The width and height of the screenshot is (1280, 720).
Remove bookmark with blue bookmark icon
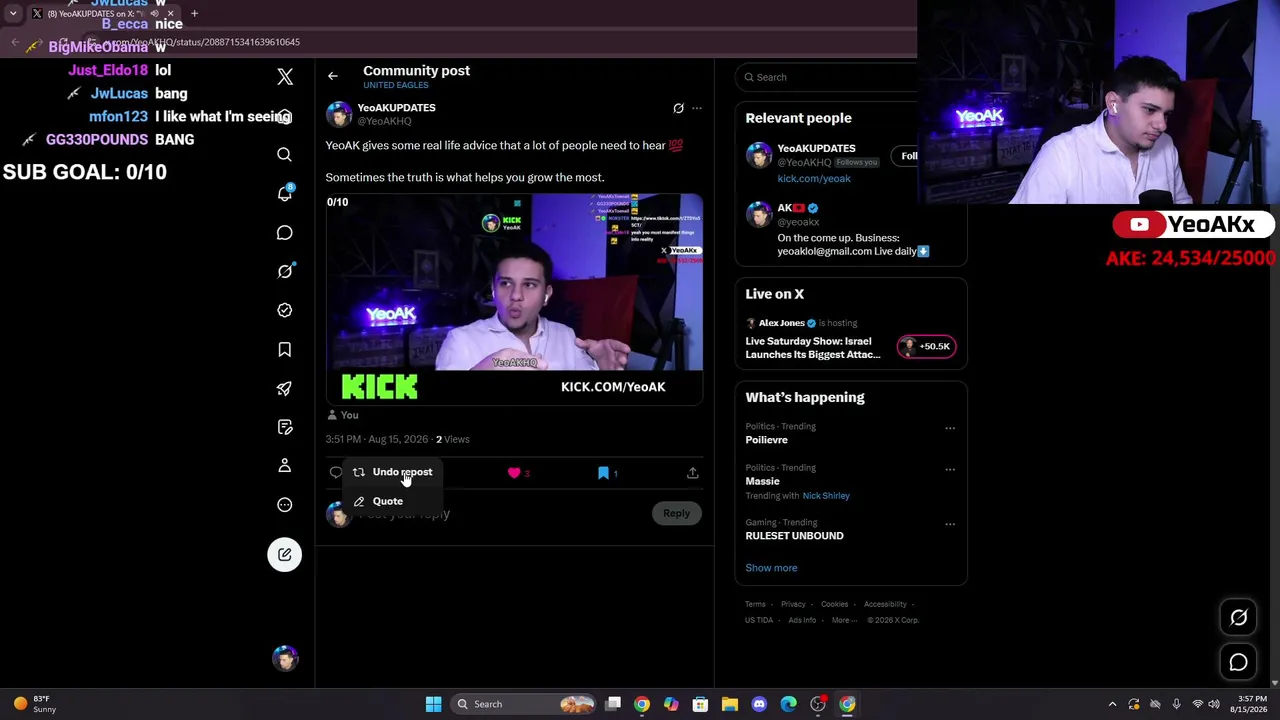point(603,473)
